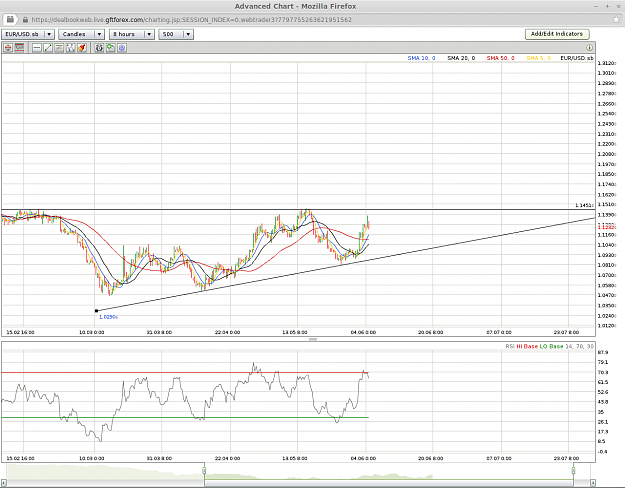This screenshot has width=625, height=488.
Task: Click the right handle of the range navigator
Action: tap(574, 471)
